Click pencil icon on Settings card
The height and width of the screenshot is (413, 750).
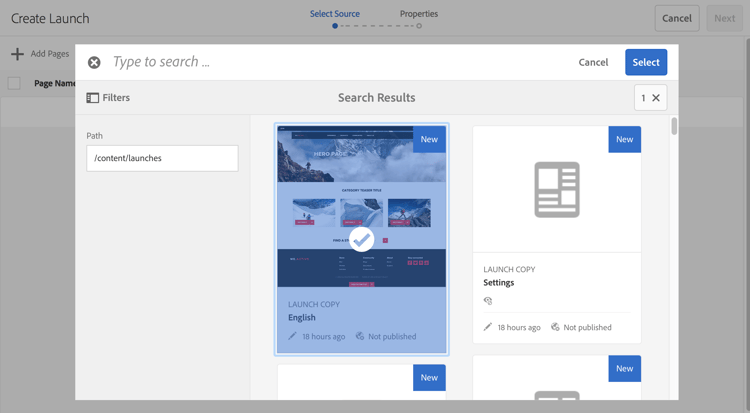coord(487,327)
